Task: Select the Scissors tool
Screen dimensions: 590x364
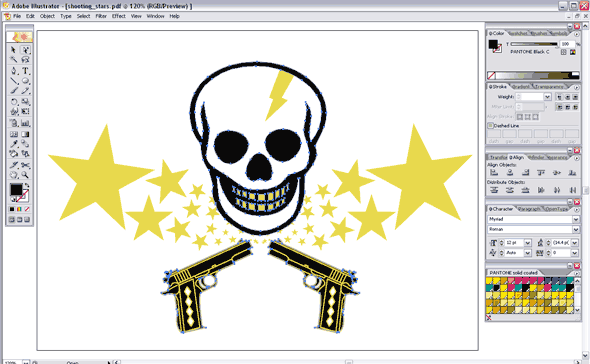Action: click(x=25, y=165)
